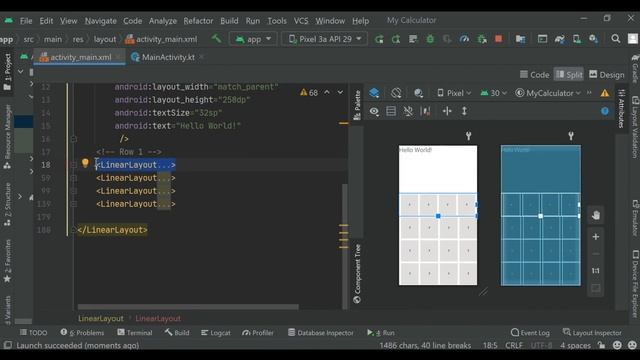Screen dimensions: 640x360
Task: Go to next highlighted warning arrow
Action: pos(340,93)
